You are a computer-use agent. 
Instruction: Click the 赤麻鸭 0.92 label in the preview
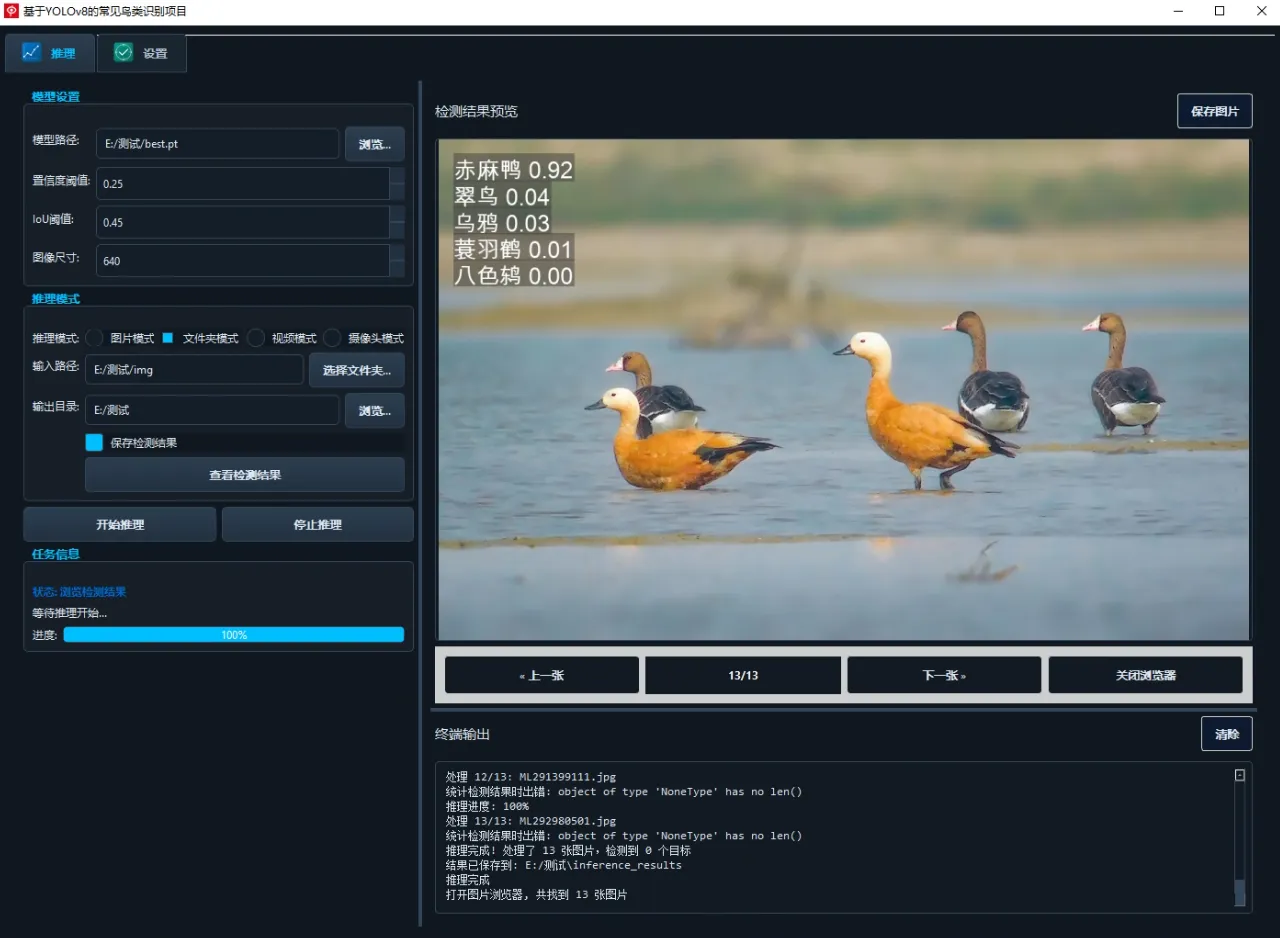coord(514,170)
